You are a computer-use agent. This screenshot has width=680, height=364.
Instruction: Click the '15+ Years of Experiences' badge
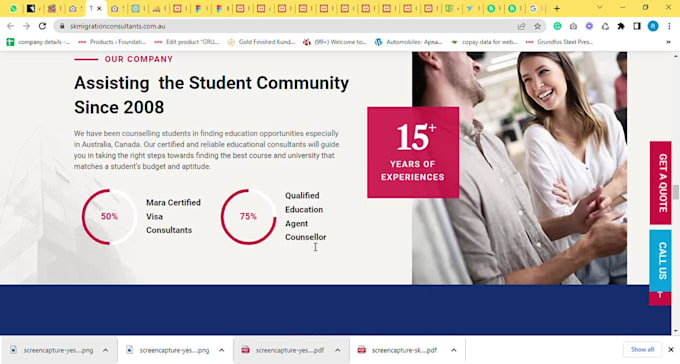(413, 152)
